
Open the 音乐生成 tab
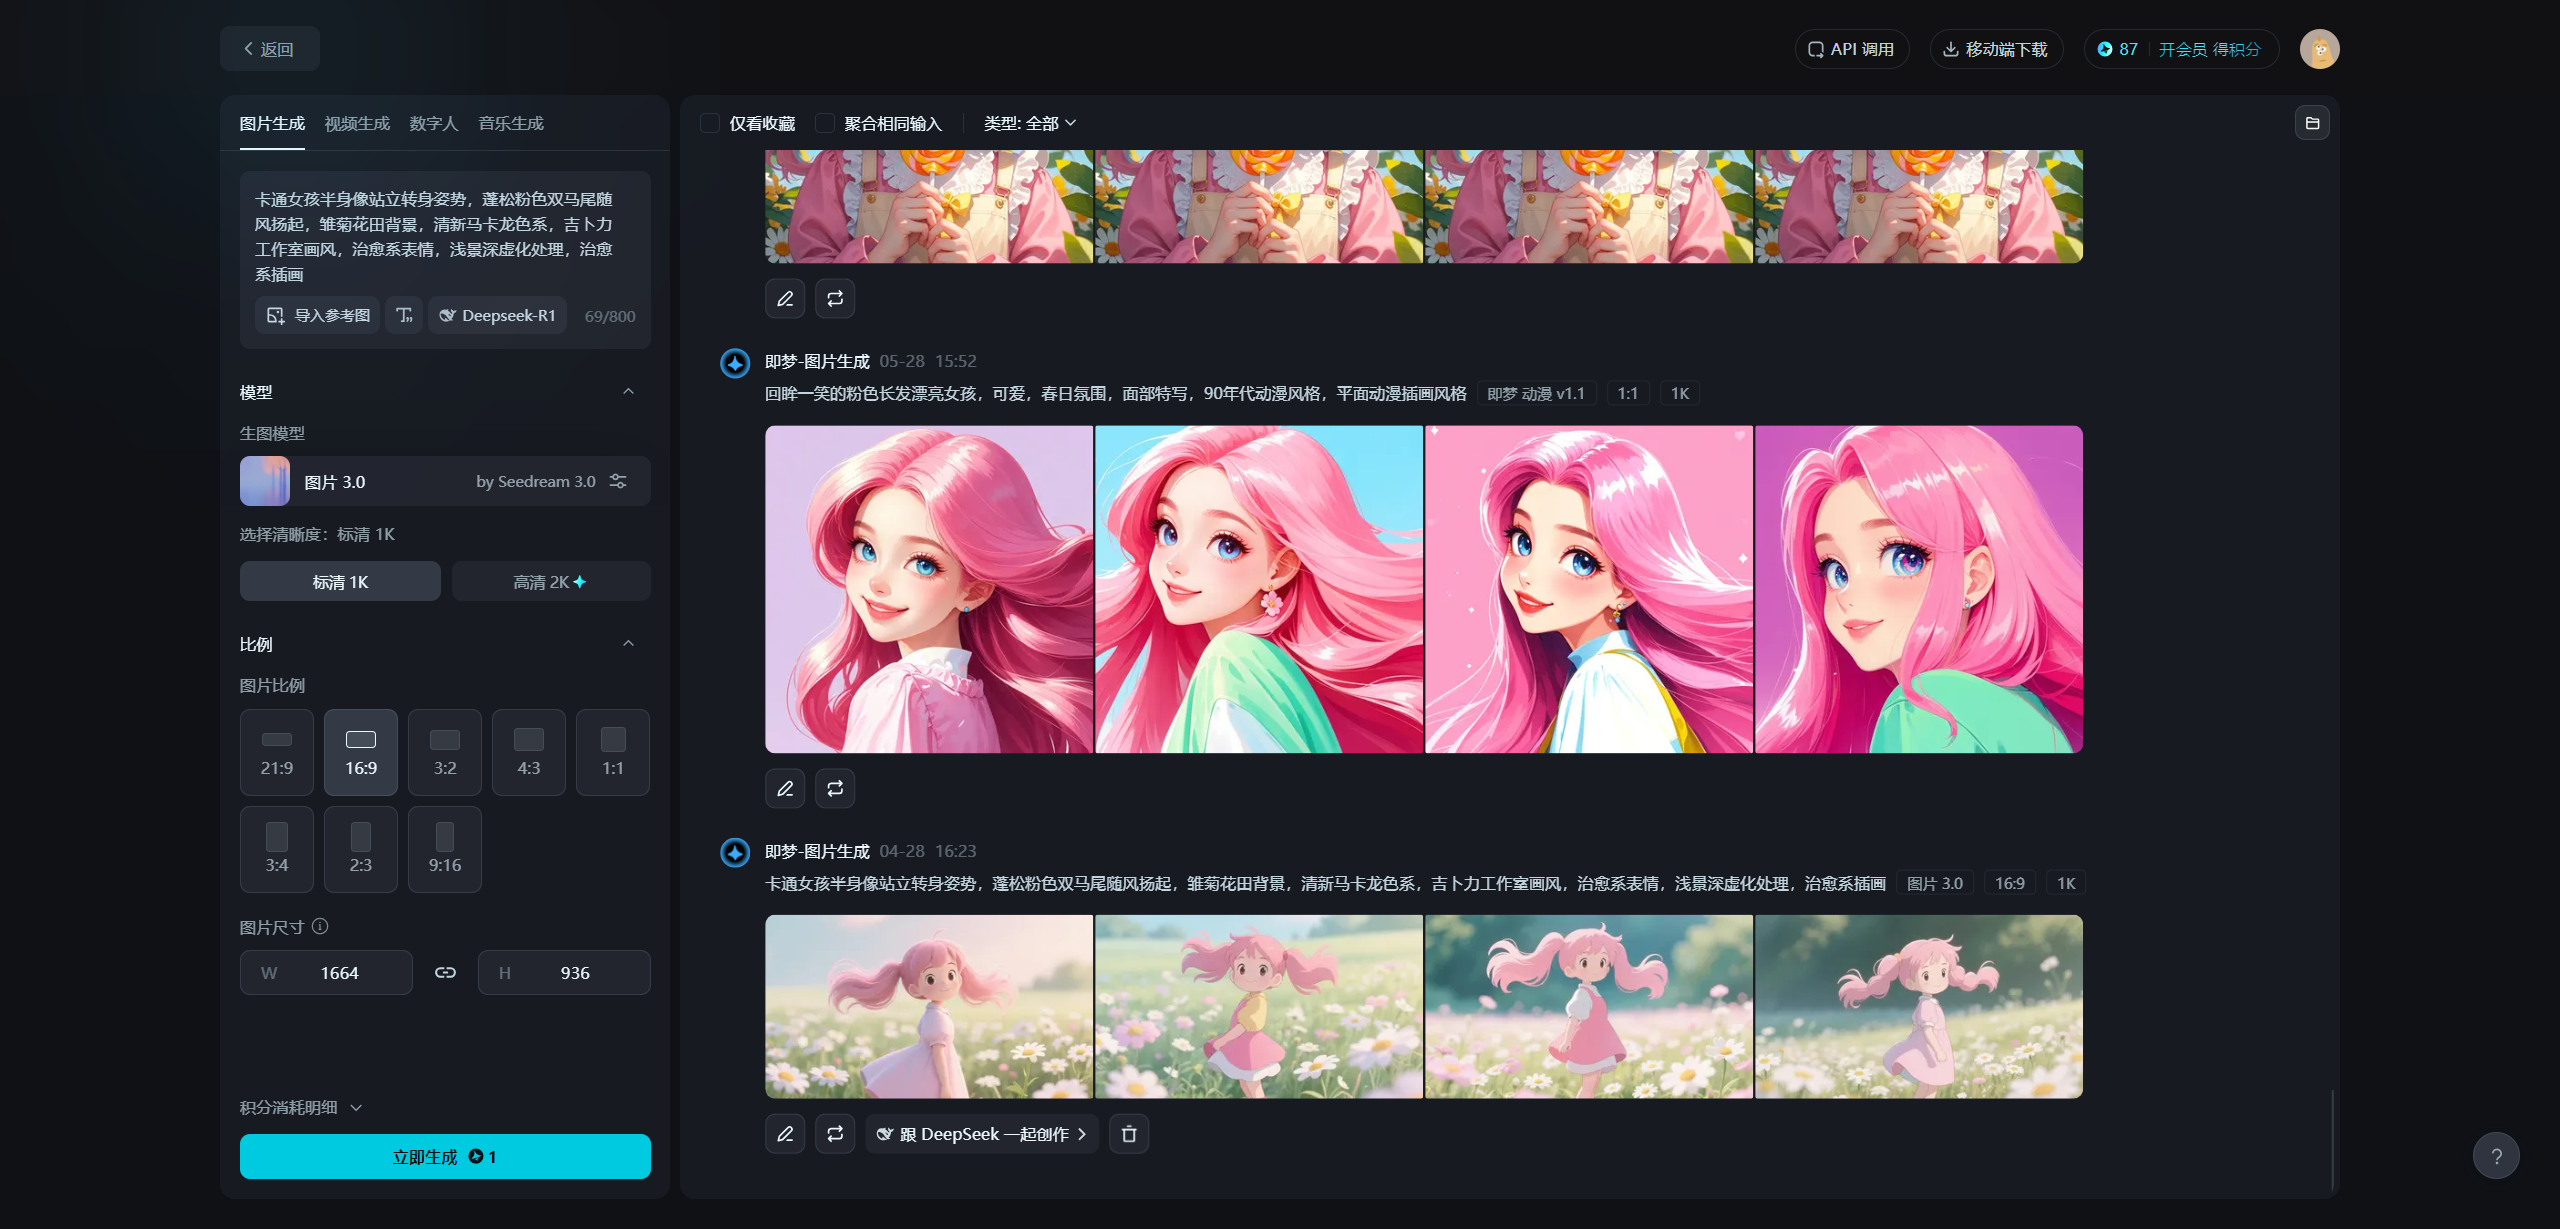coord(511,123)
